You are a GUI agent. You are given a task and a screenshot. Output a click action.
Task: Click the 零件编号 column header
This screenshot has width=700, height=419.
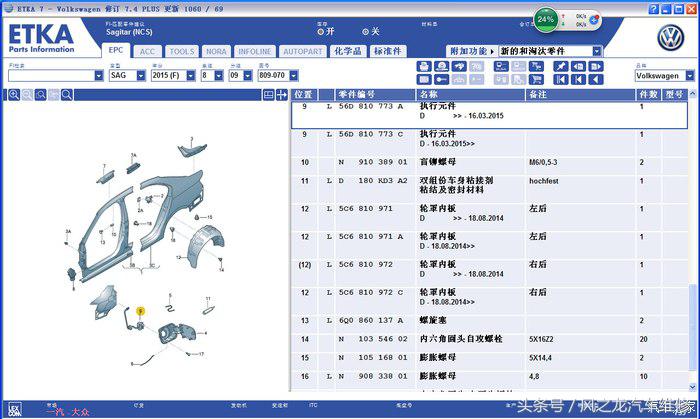tap(375, 95)
